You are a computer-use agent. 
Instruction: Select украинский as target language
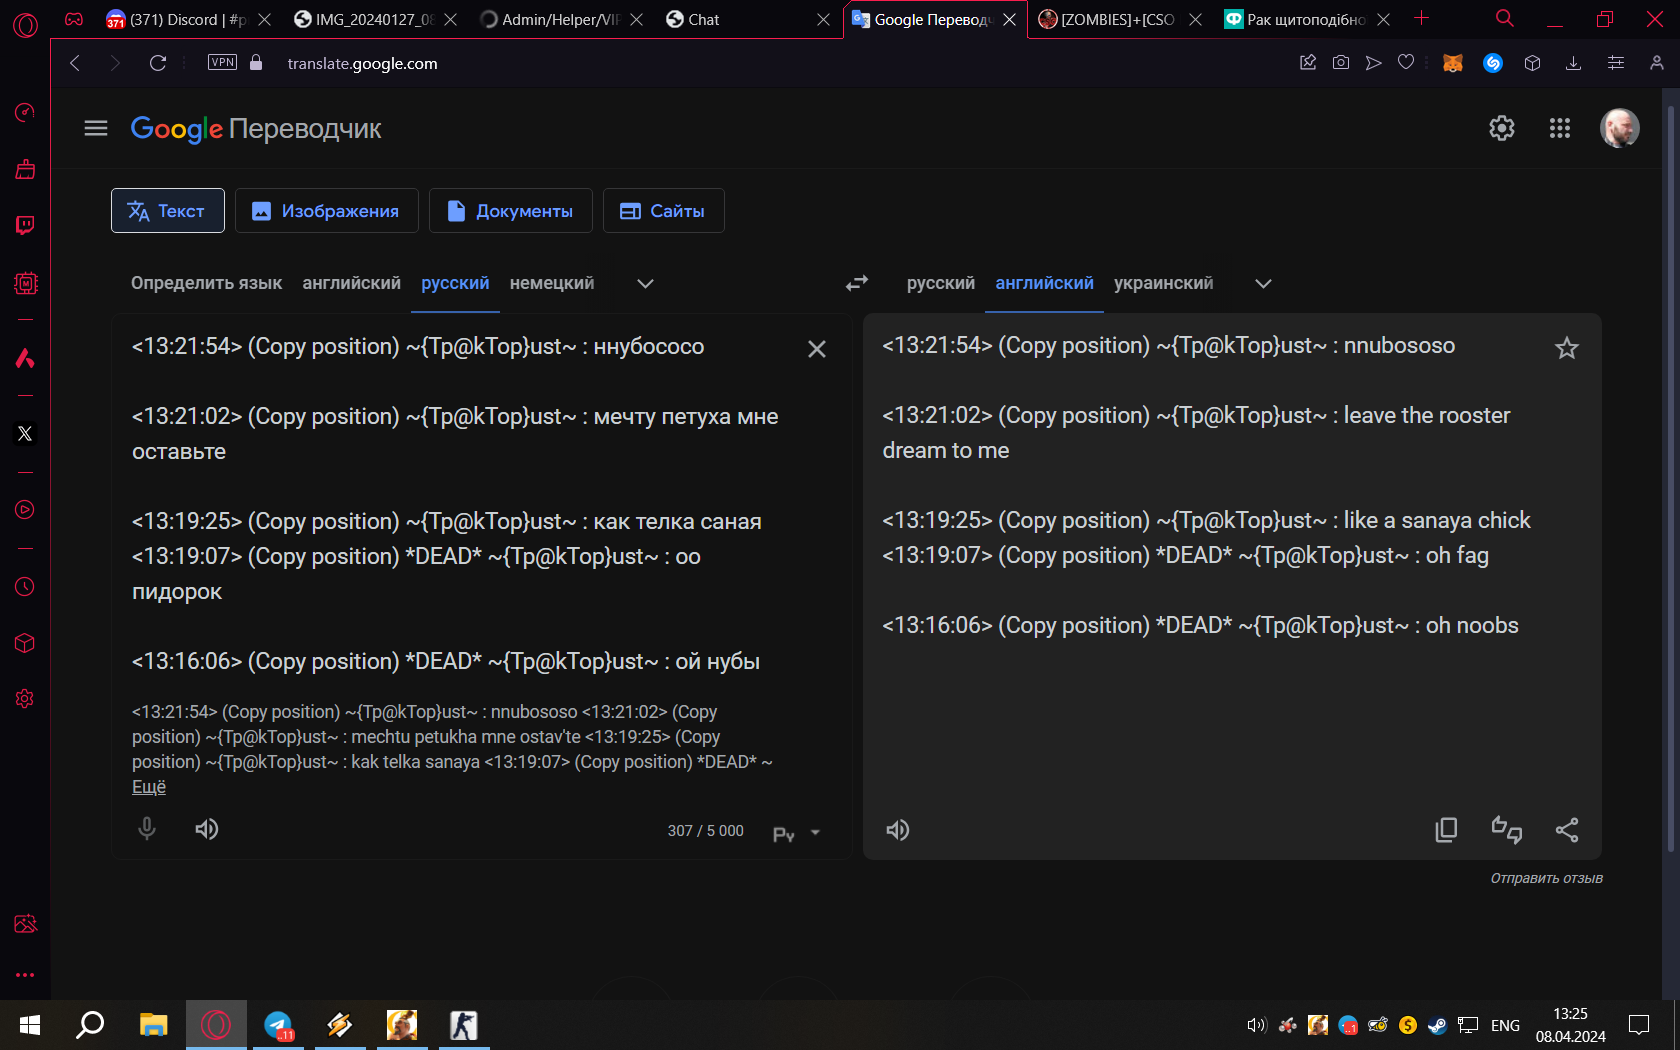click(1163, 284)
